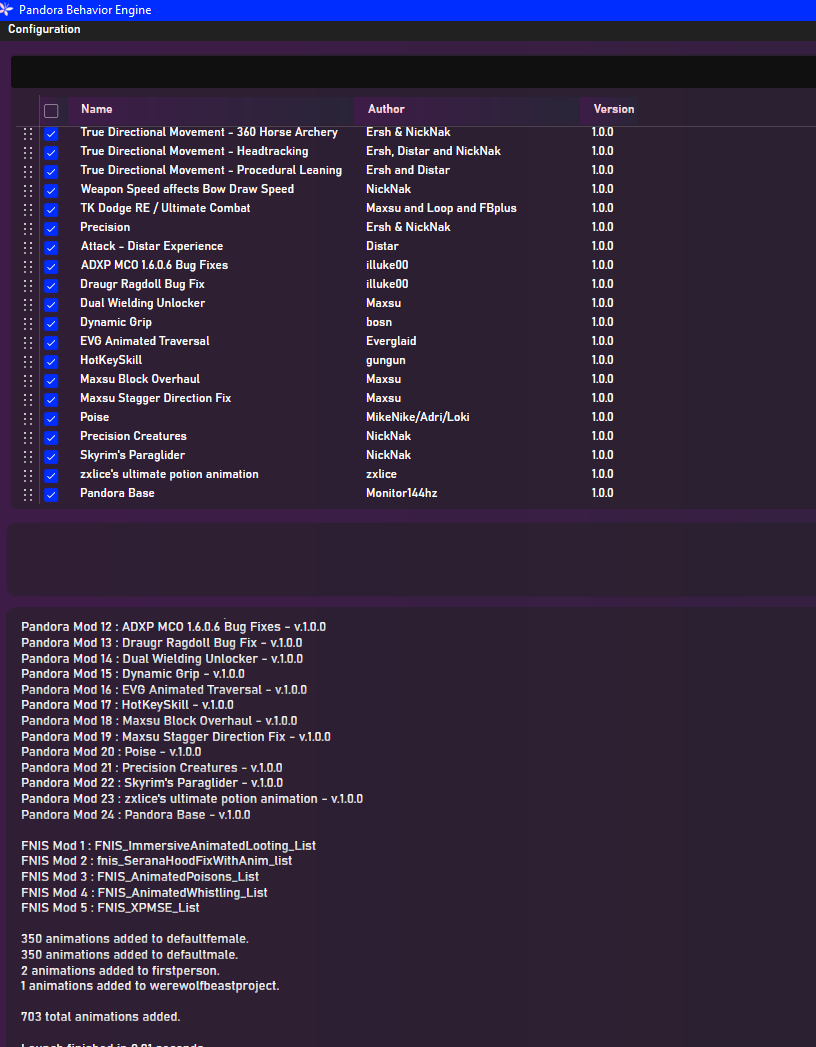This screenshot has height=1047, width=816.
Task: Click drag handle for Dynamic Grip row
Action: click(x=27, y=324)
